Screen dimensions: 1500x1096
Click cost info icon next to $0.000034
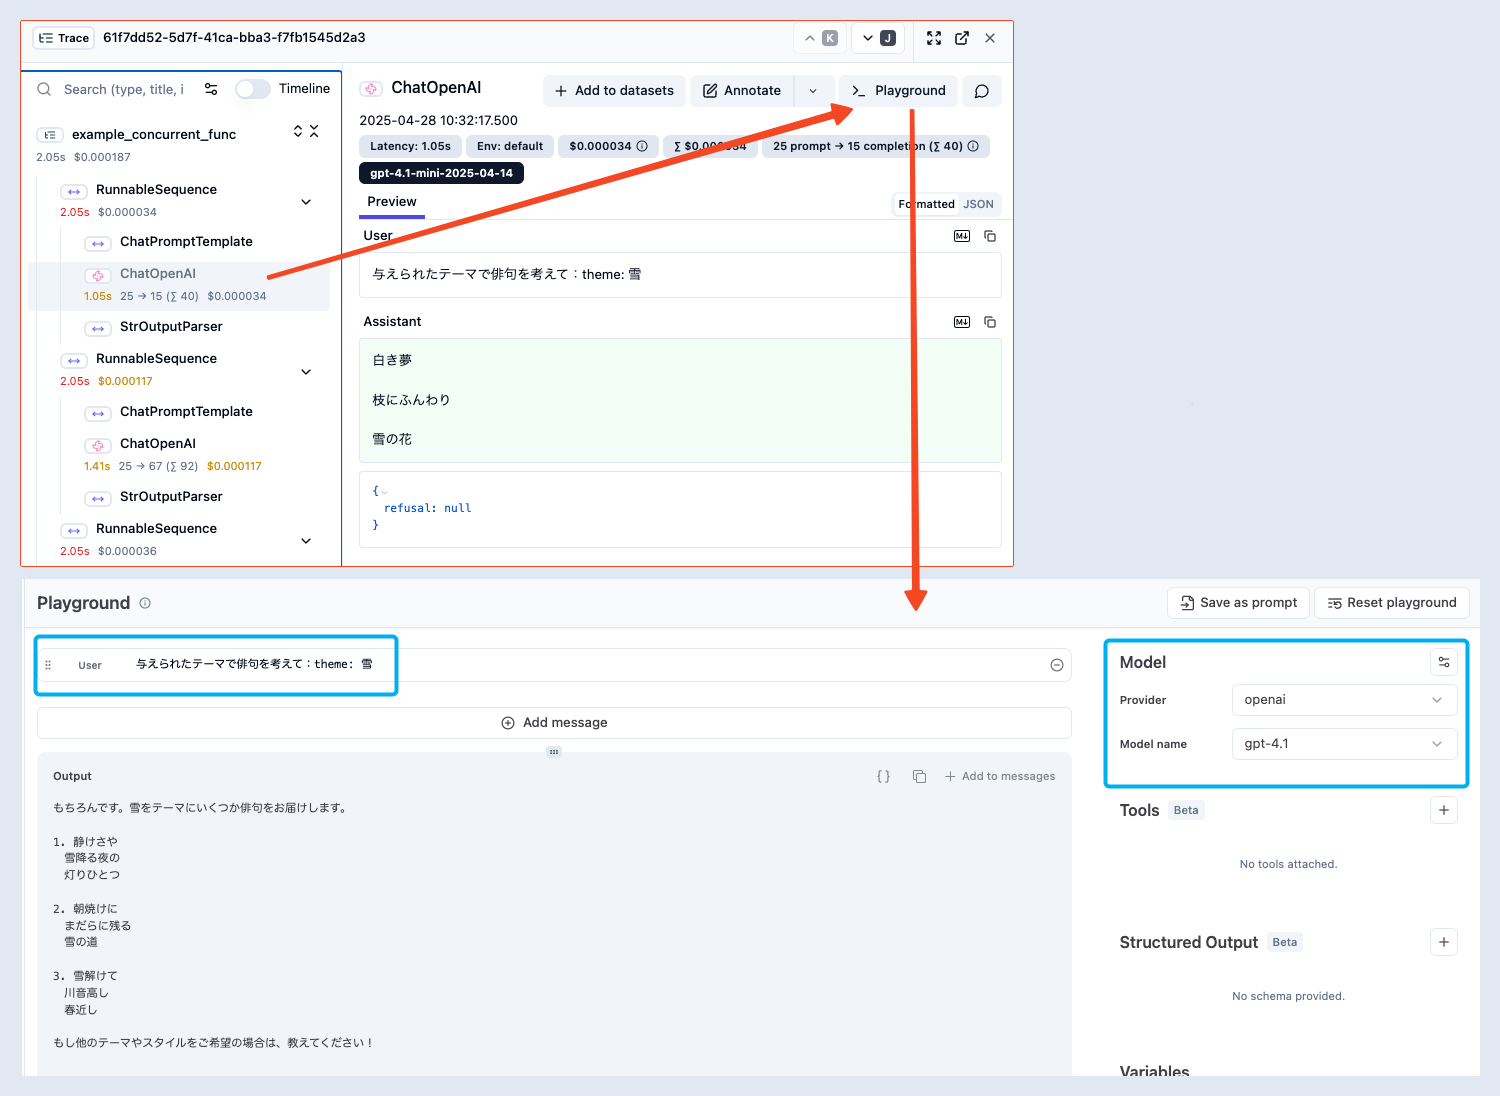(x=642, y=146)
